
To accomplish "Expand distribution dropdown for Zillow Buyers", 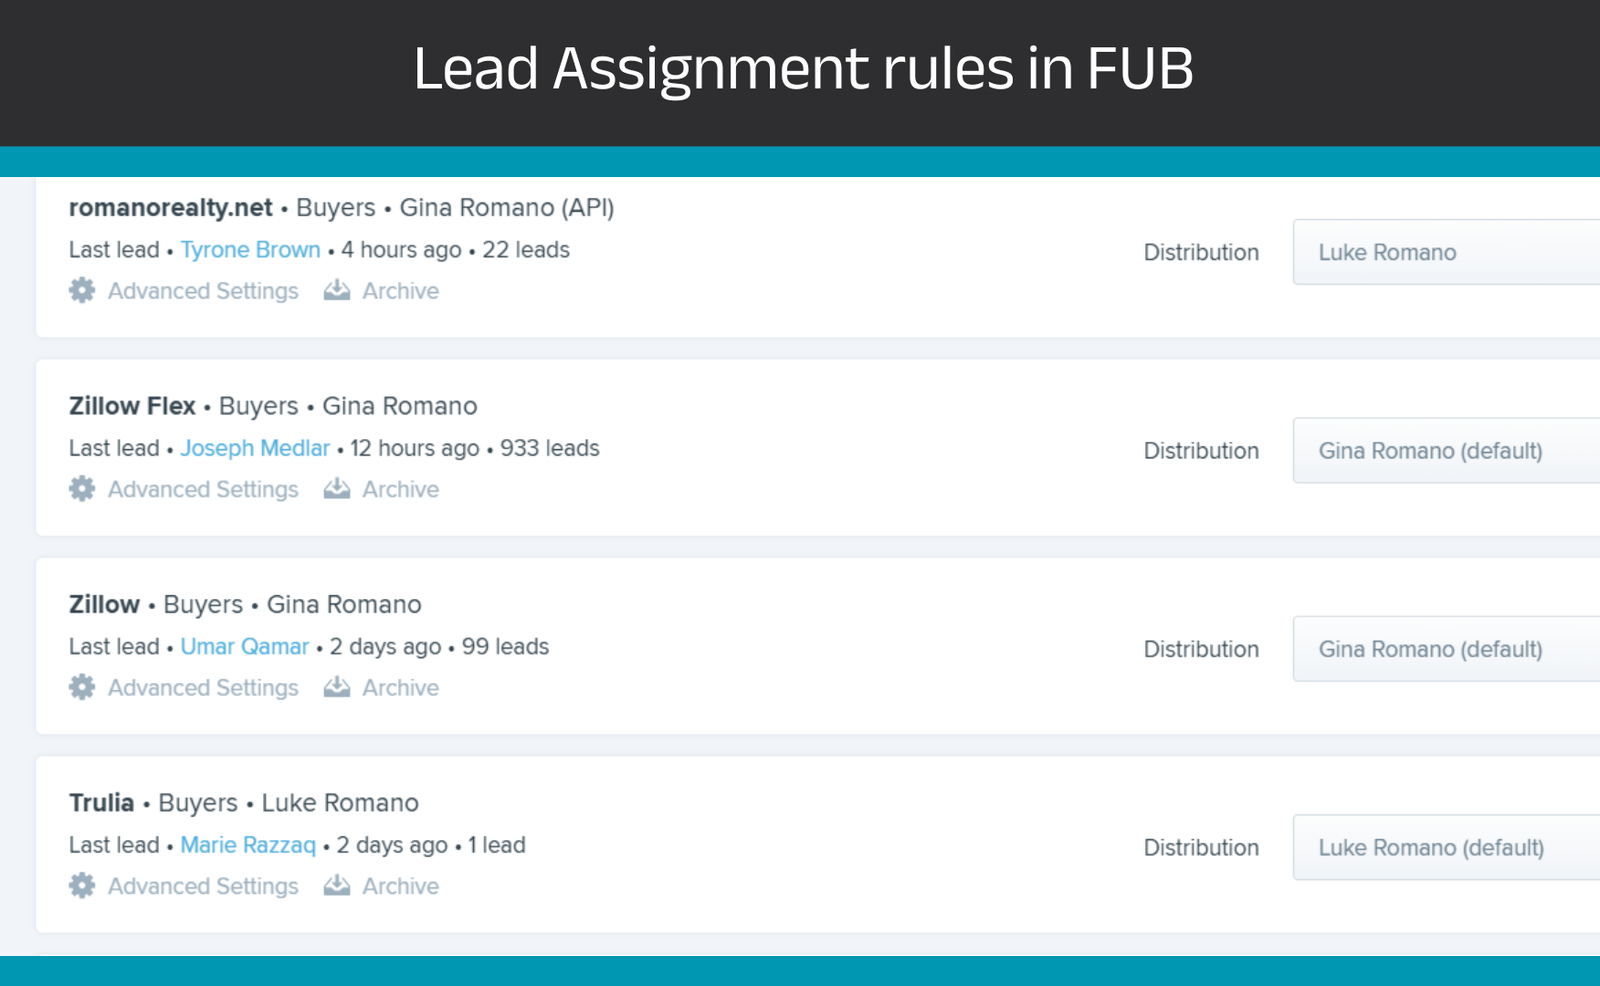I will (1446, 649).
